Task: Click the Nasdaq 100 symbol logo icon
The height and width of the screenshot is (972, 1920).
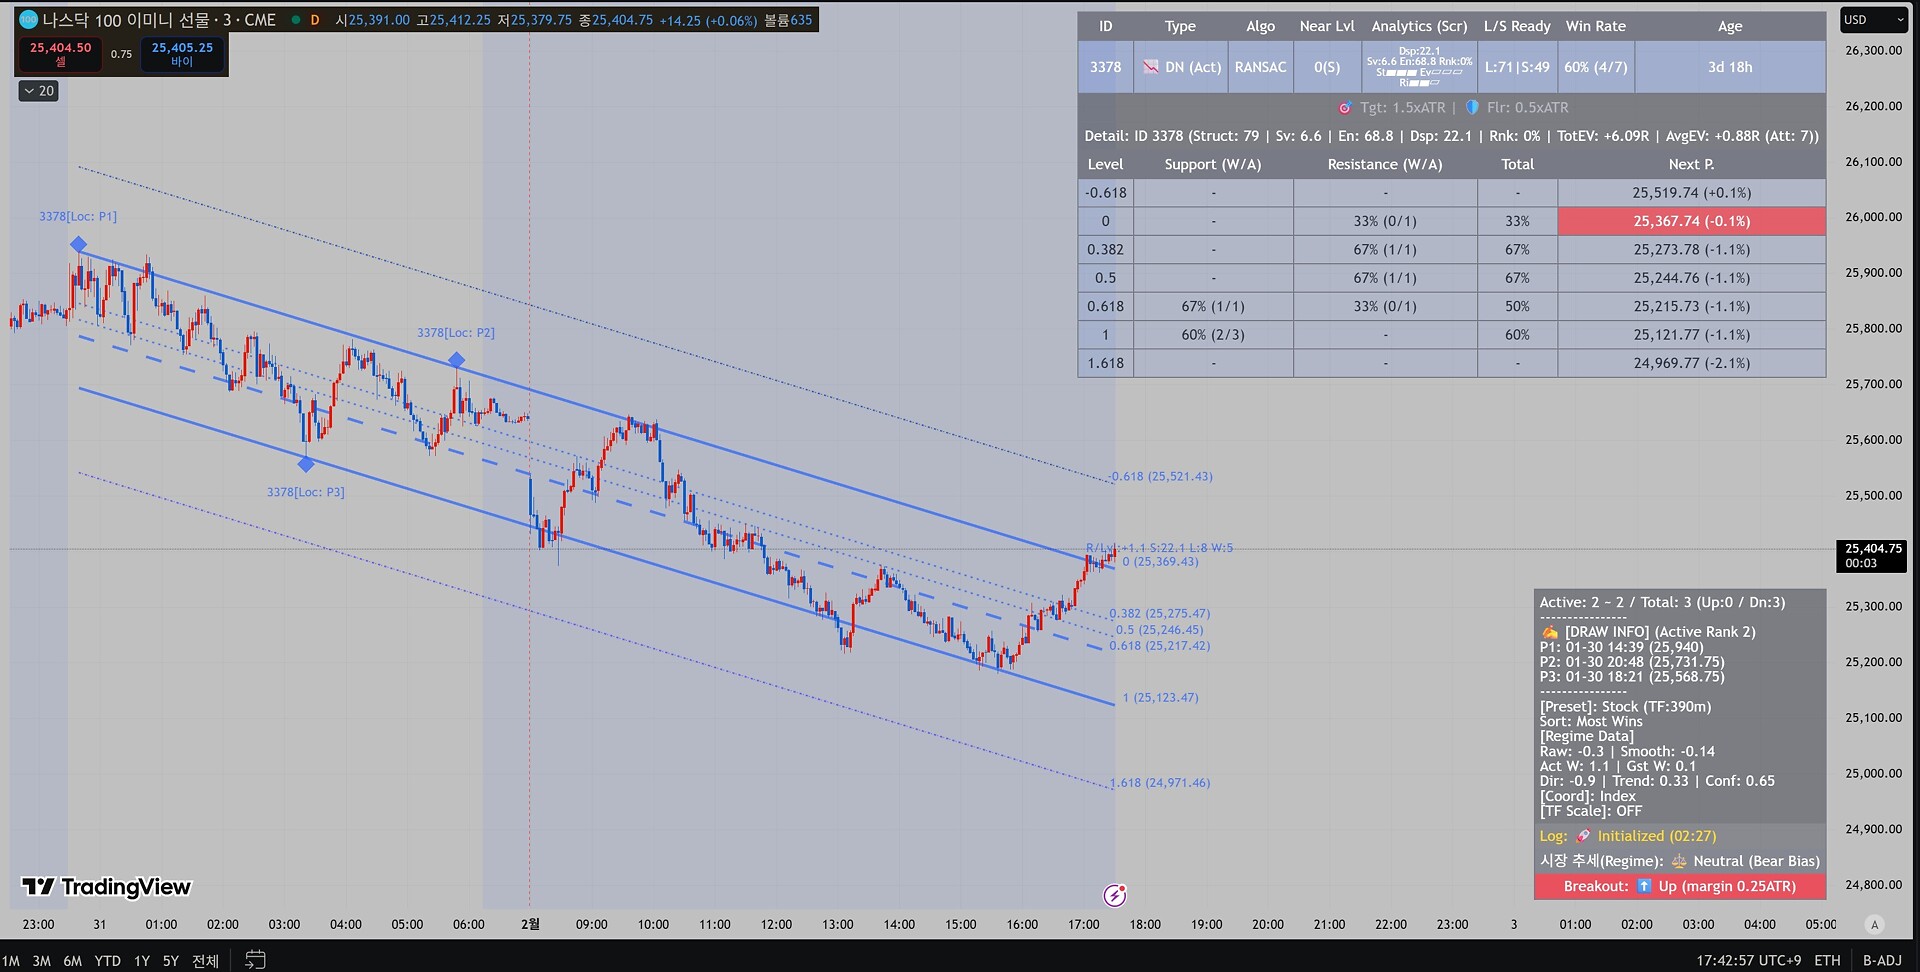Action: pos(28,19)
